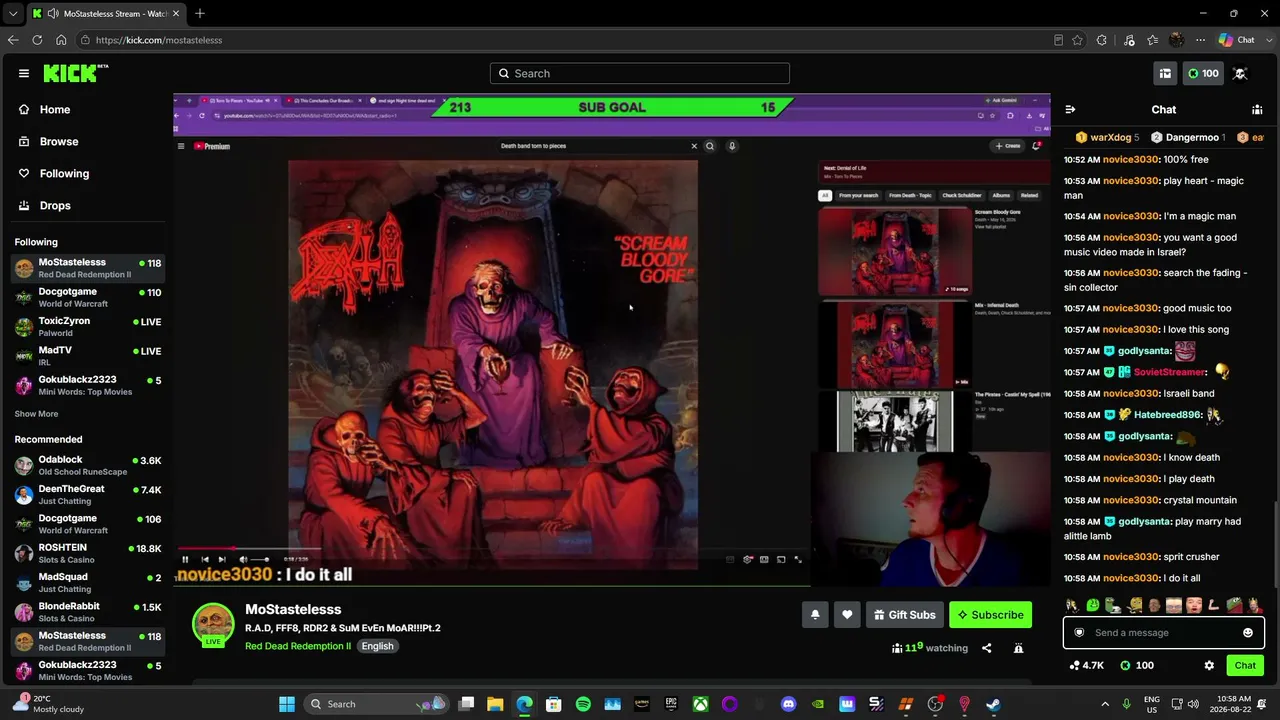Collapse the chat panel with arrow icon
Image resolution: width=1280 pixels, height=720 pixels.
pos(1070,109)
